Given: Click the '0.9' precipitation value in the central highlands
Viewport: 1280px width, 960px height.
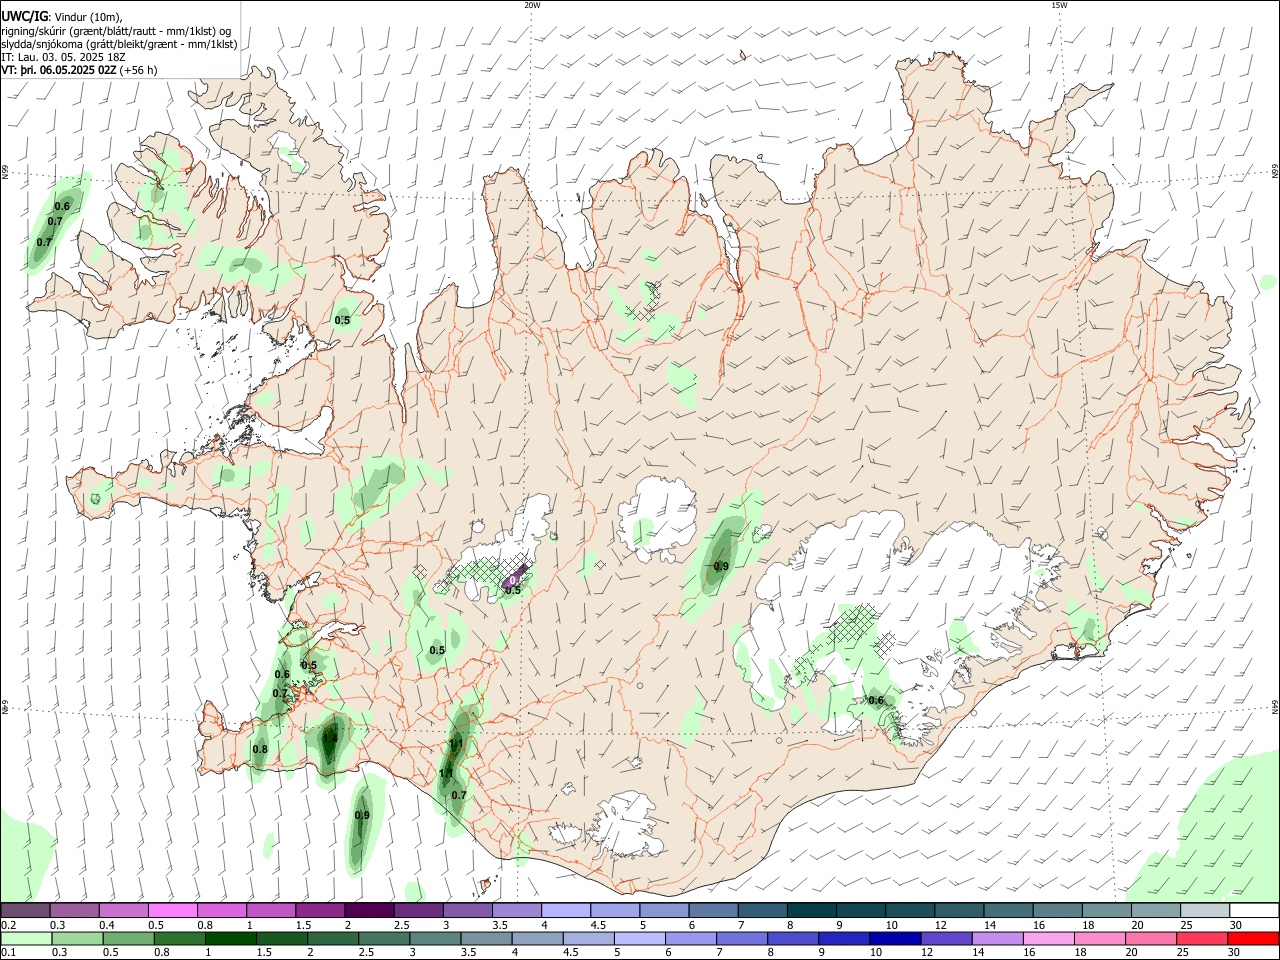Looking at the screenshot, I should (721, 567).
